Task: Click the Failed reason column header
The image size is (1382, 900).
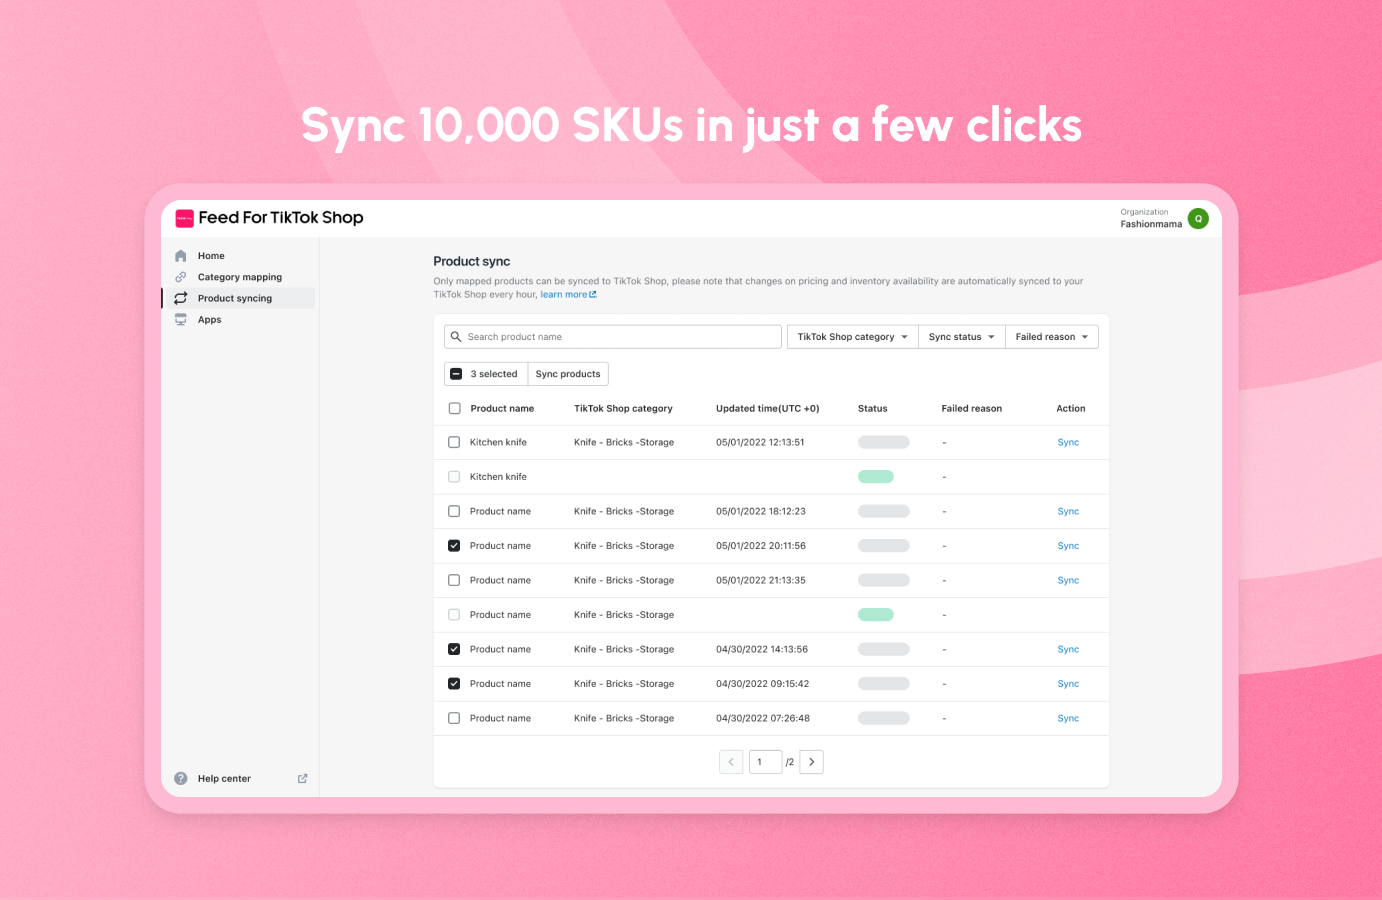Action: (x=971, y=408)
